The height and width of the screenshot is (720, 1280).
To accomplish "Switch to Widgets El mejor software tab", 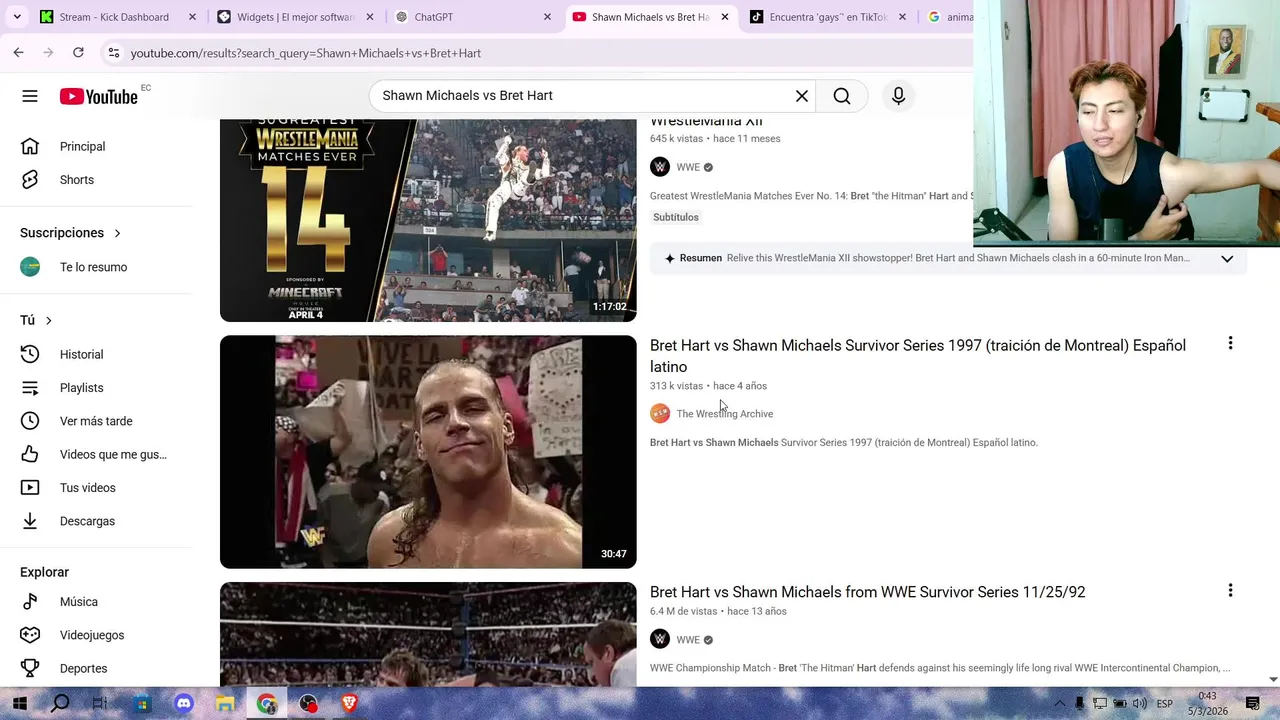I will click(296, 17).
